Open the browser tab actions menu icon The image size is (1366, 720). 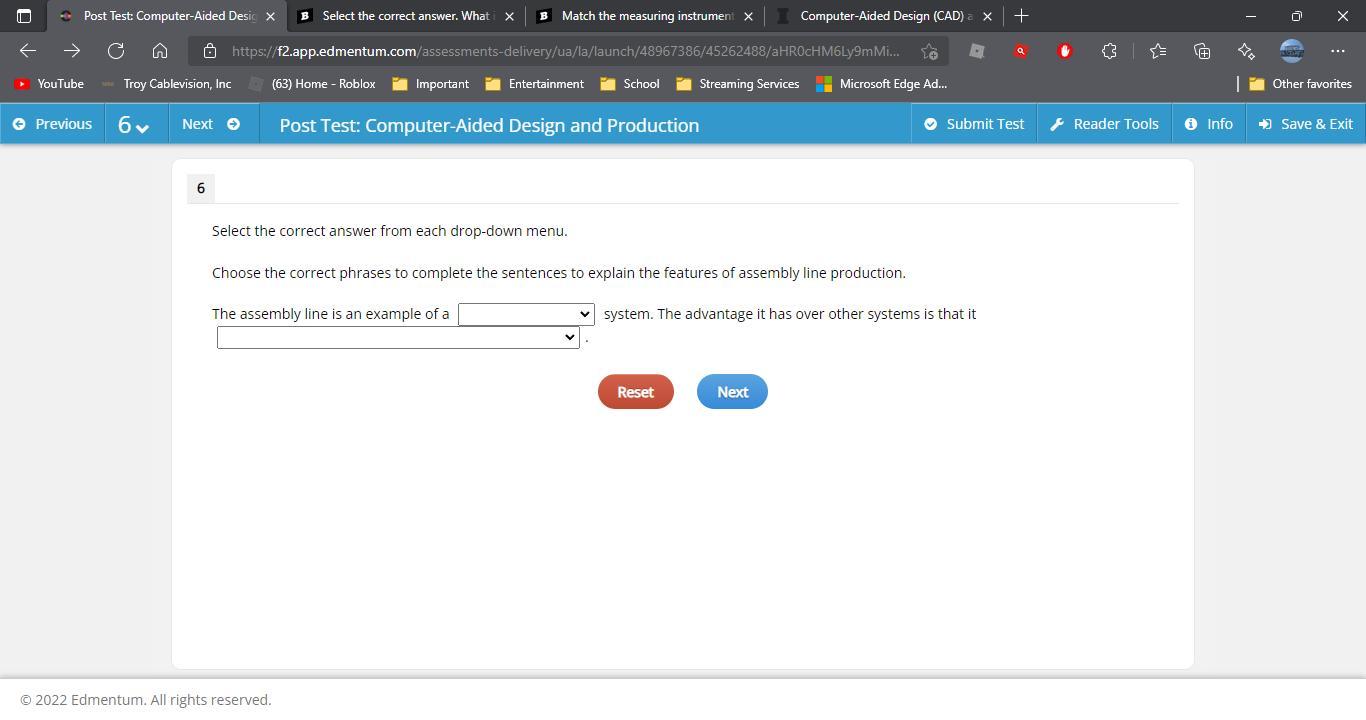pyautogui.click(x=24, y=16)
